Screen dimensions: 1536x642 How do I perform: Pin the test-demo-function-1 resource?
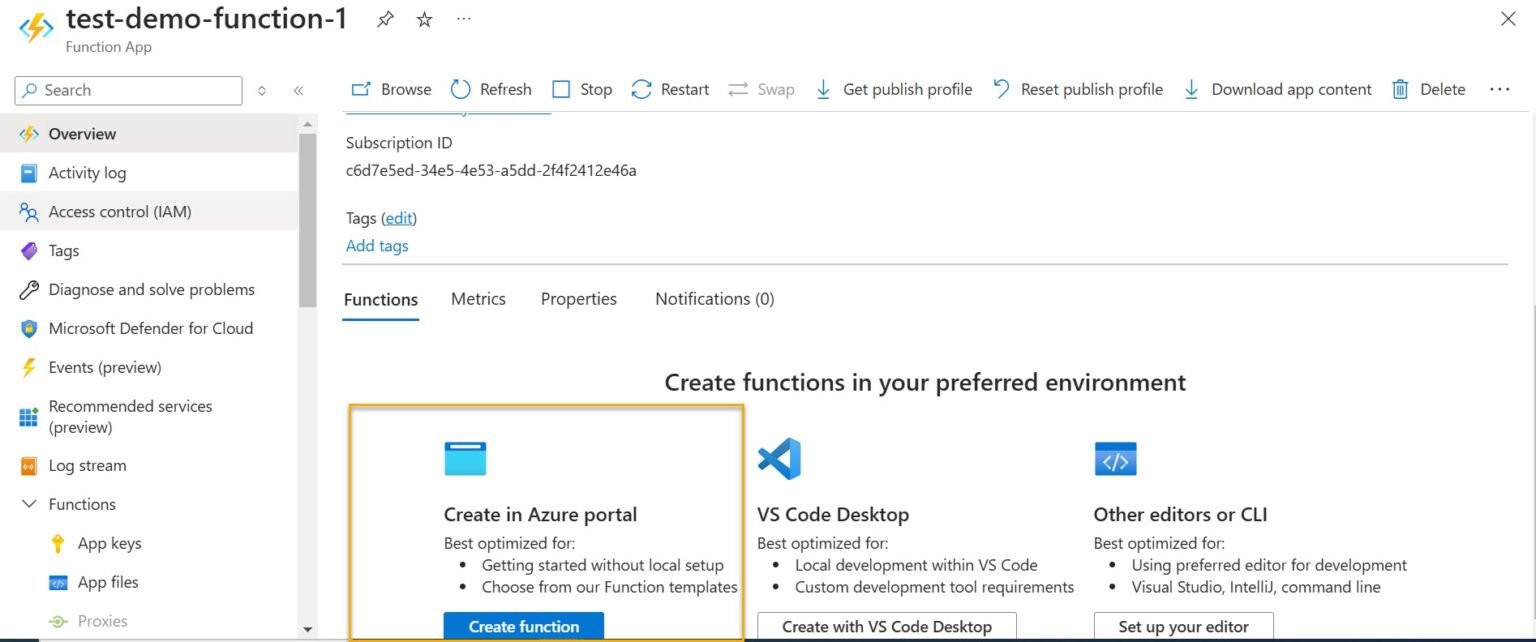[385, 19]
